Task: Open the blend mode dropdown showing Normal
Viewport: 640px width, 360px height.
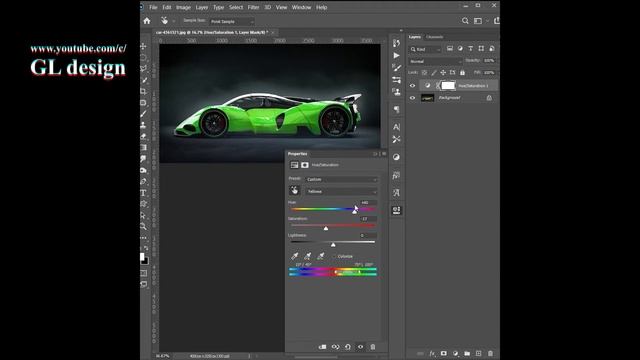Action: pyautogui.click(x=435, y=61)
